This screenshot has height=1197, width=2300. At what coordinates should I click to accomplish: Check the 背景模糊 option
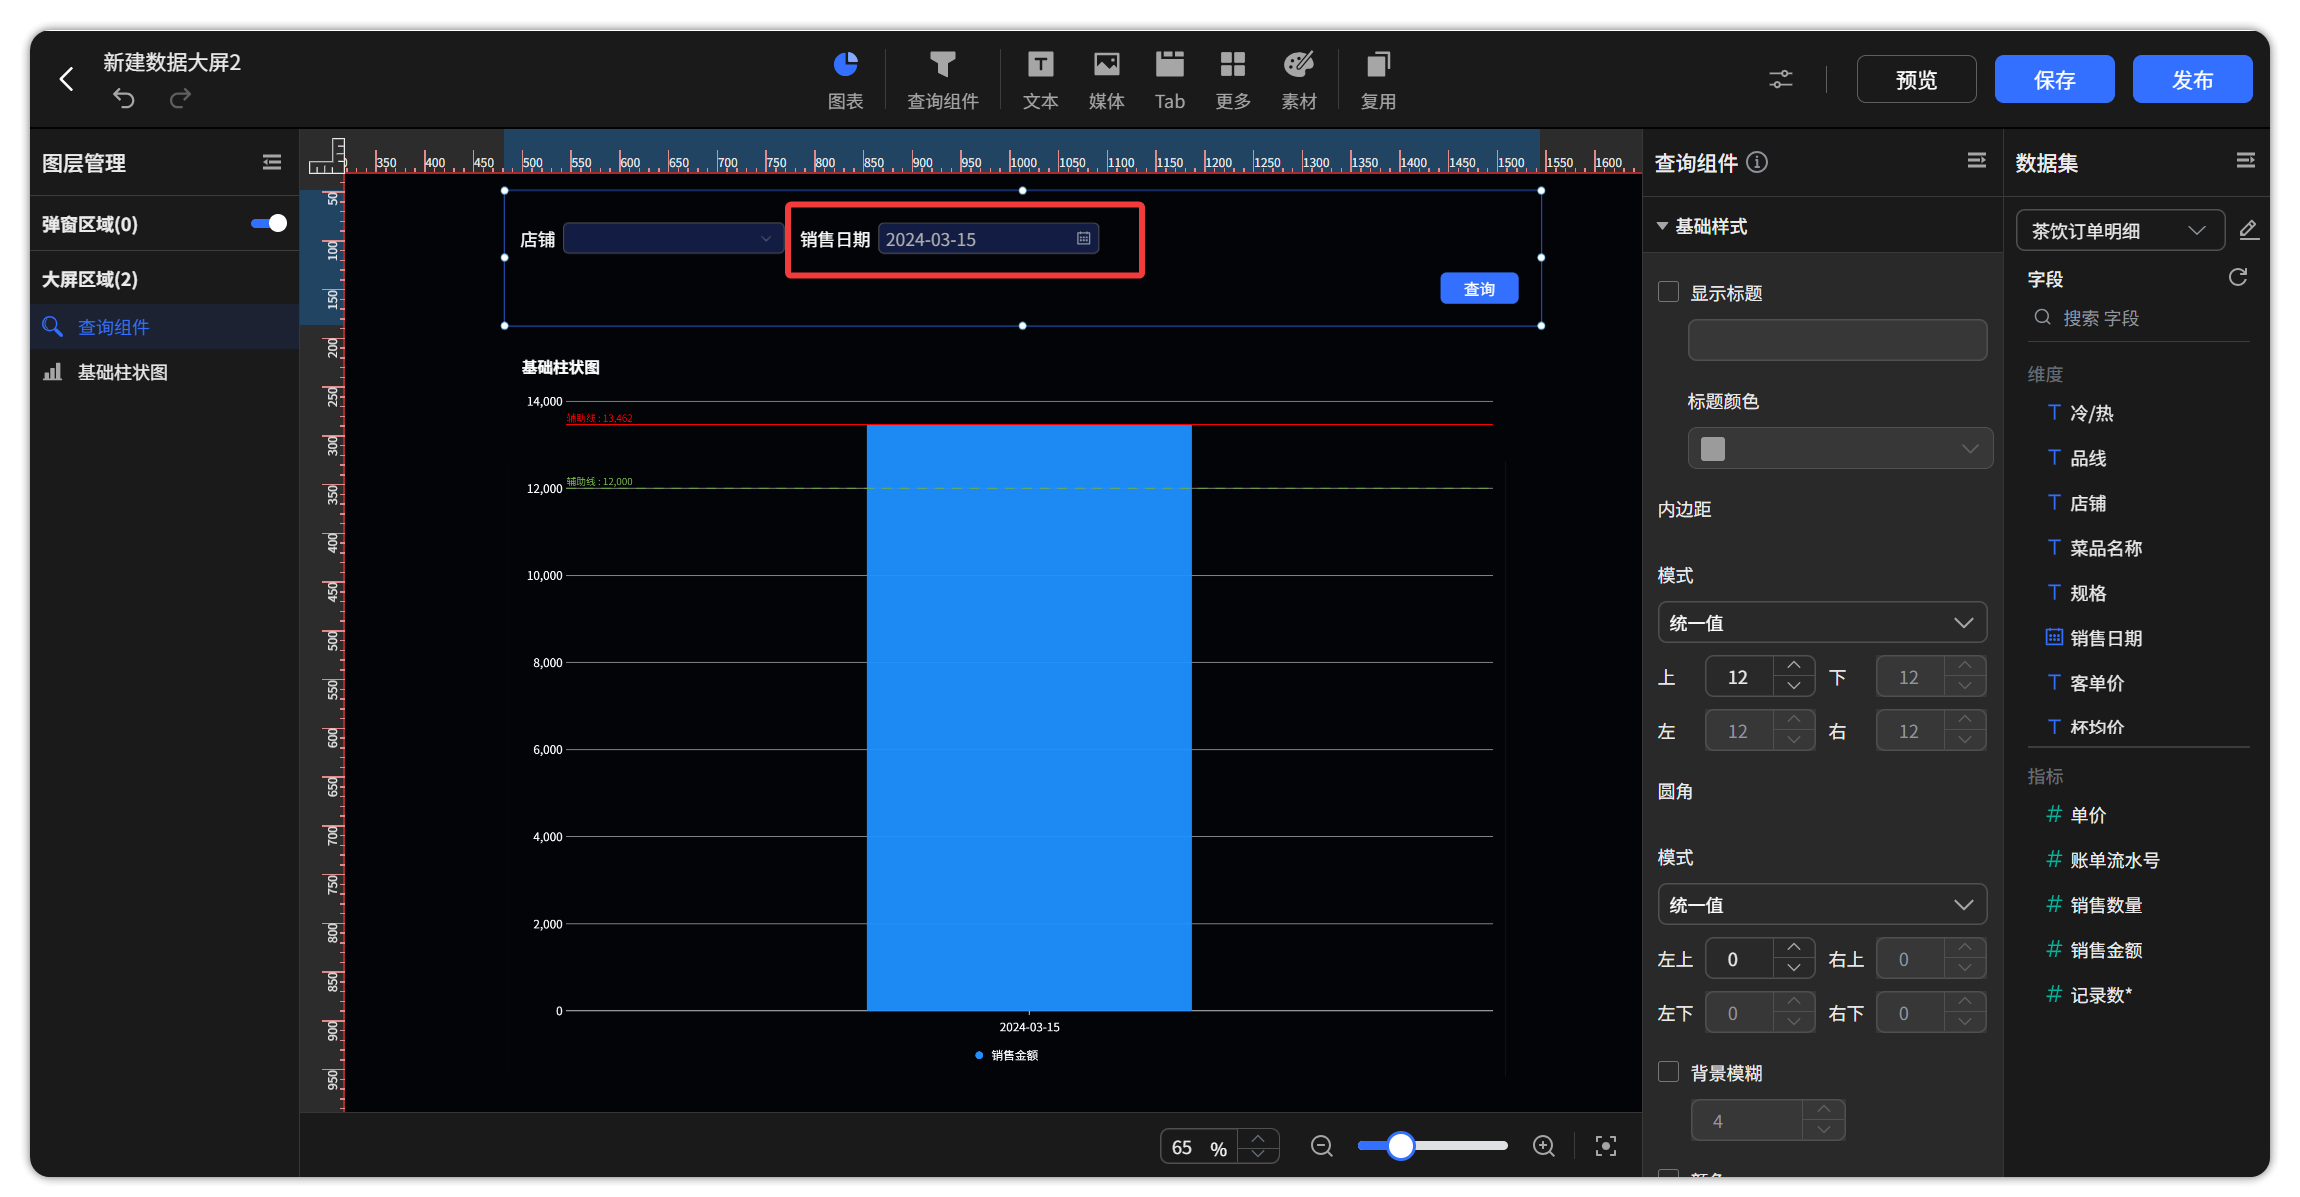[x=1668, y=1072]
